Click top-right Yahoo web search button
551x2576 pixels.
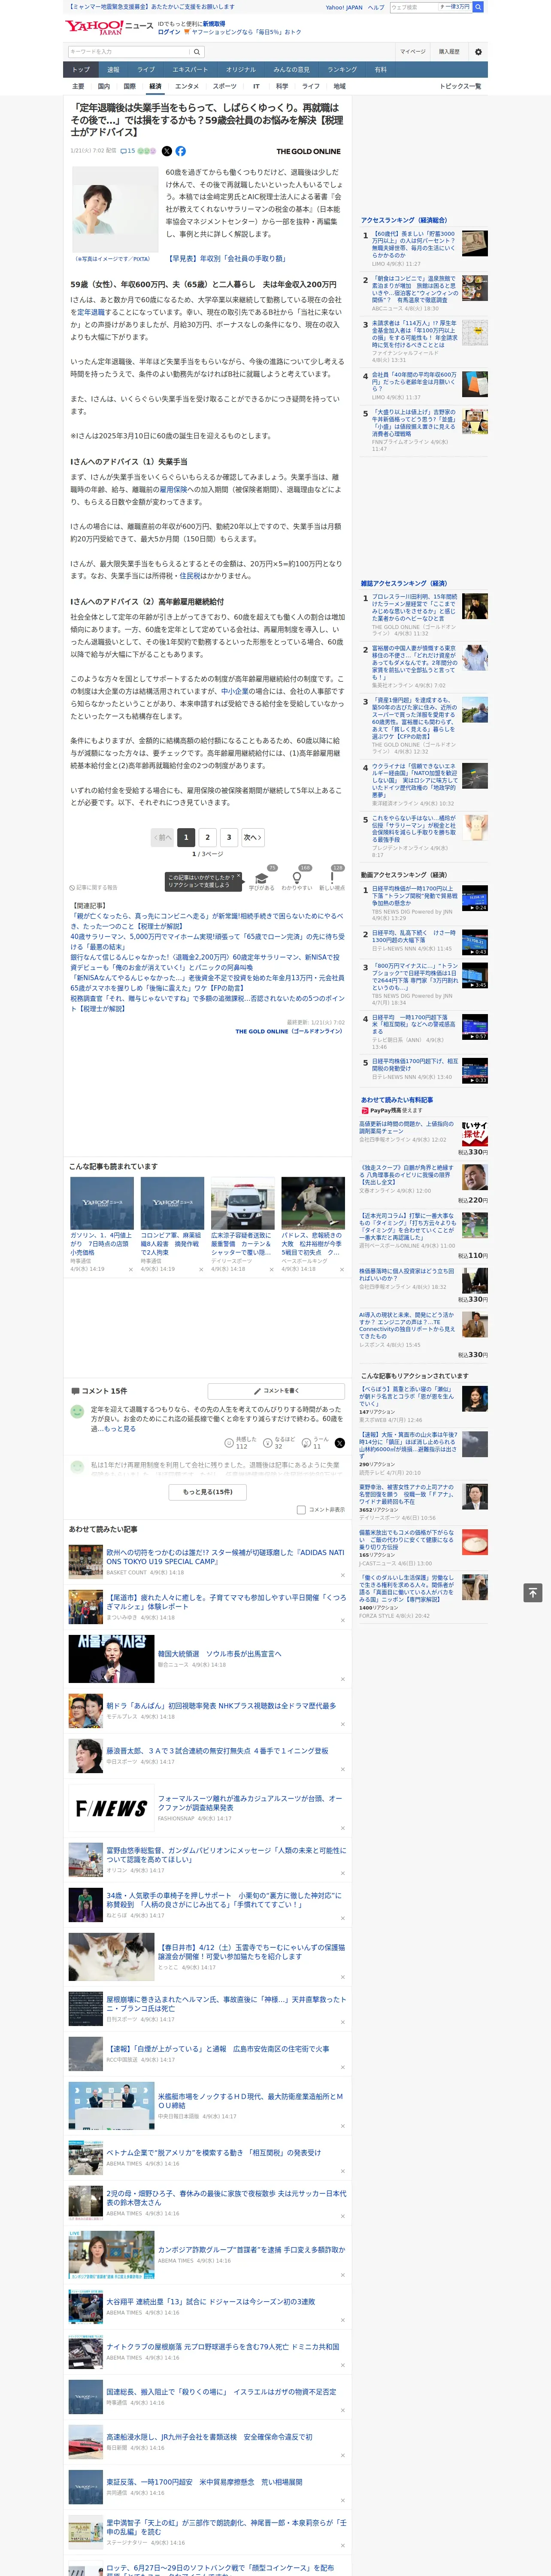click(478, 7)
